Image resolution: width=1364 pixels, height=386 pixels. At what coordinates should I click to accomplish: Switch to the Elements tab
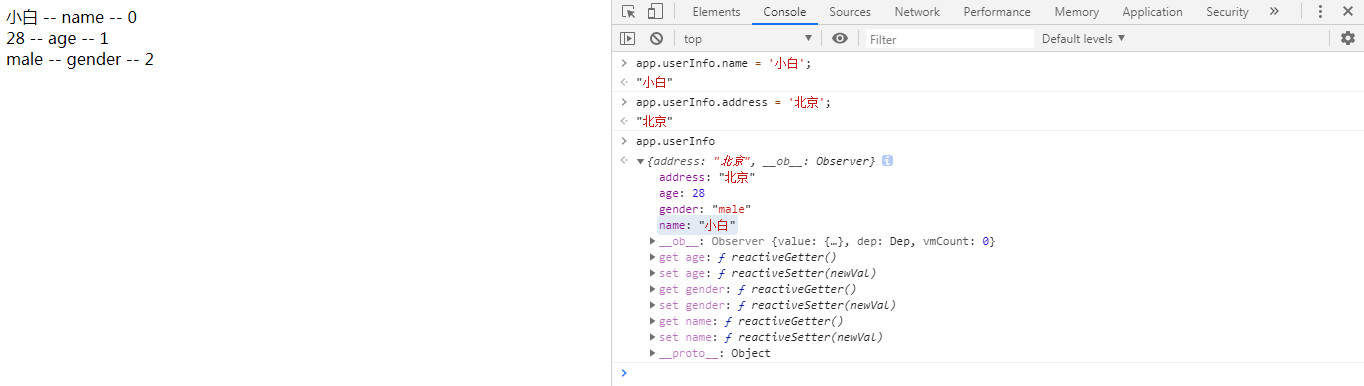click(x=716, y=12)
